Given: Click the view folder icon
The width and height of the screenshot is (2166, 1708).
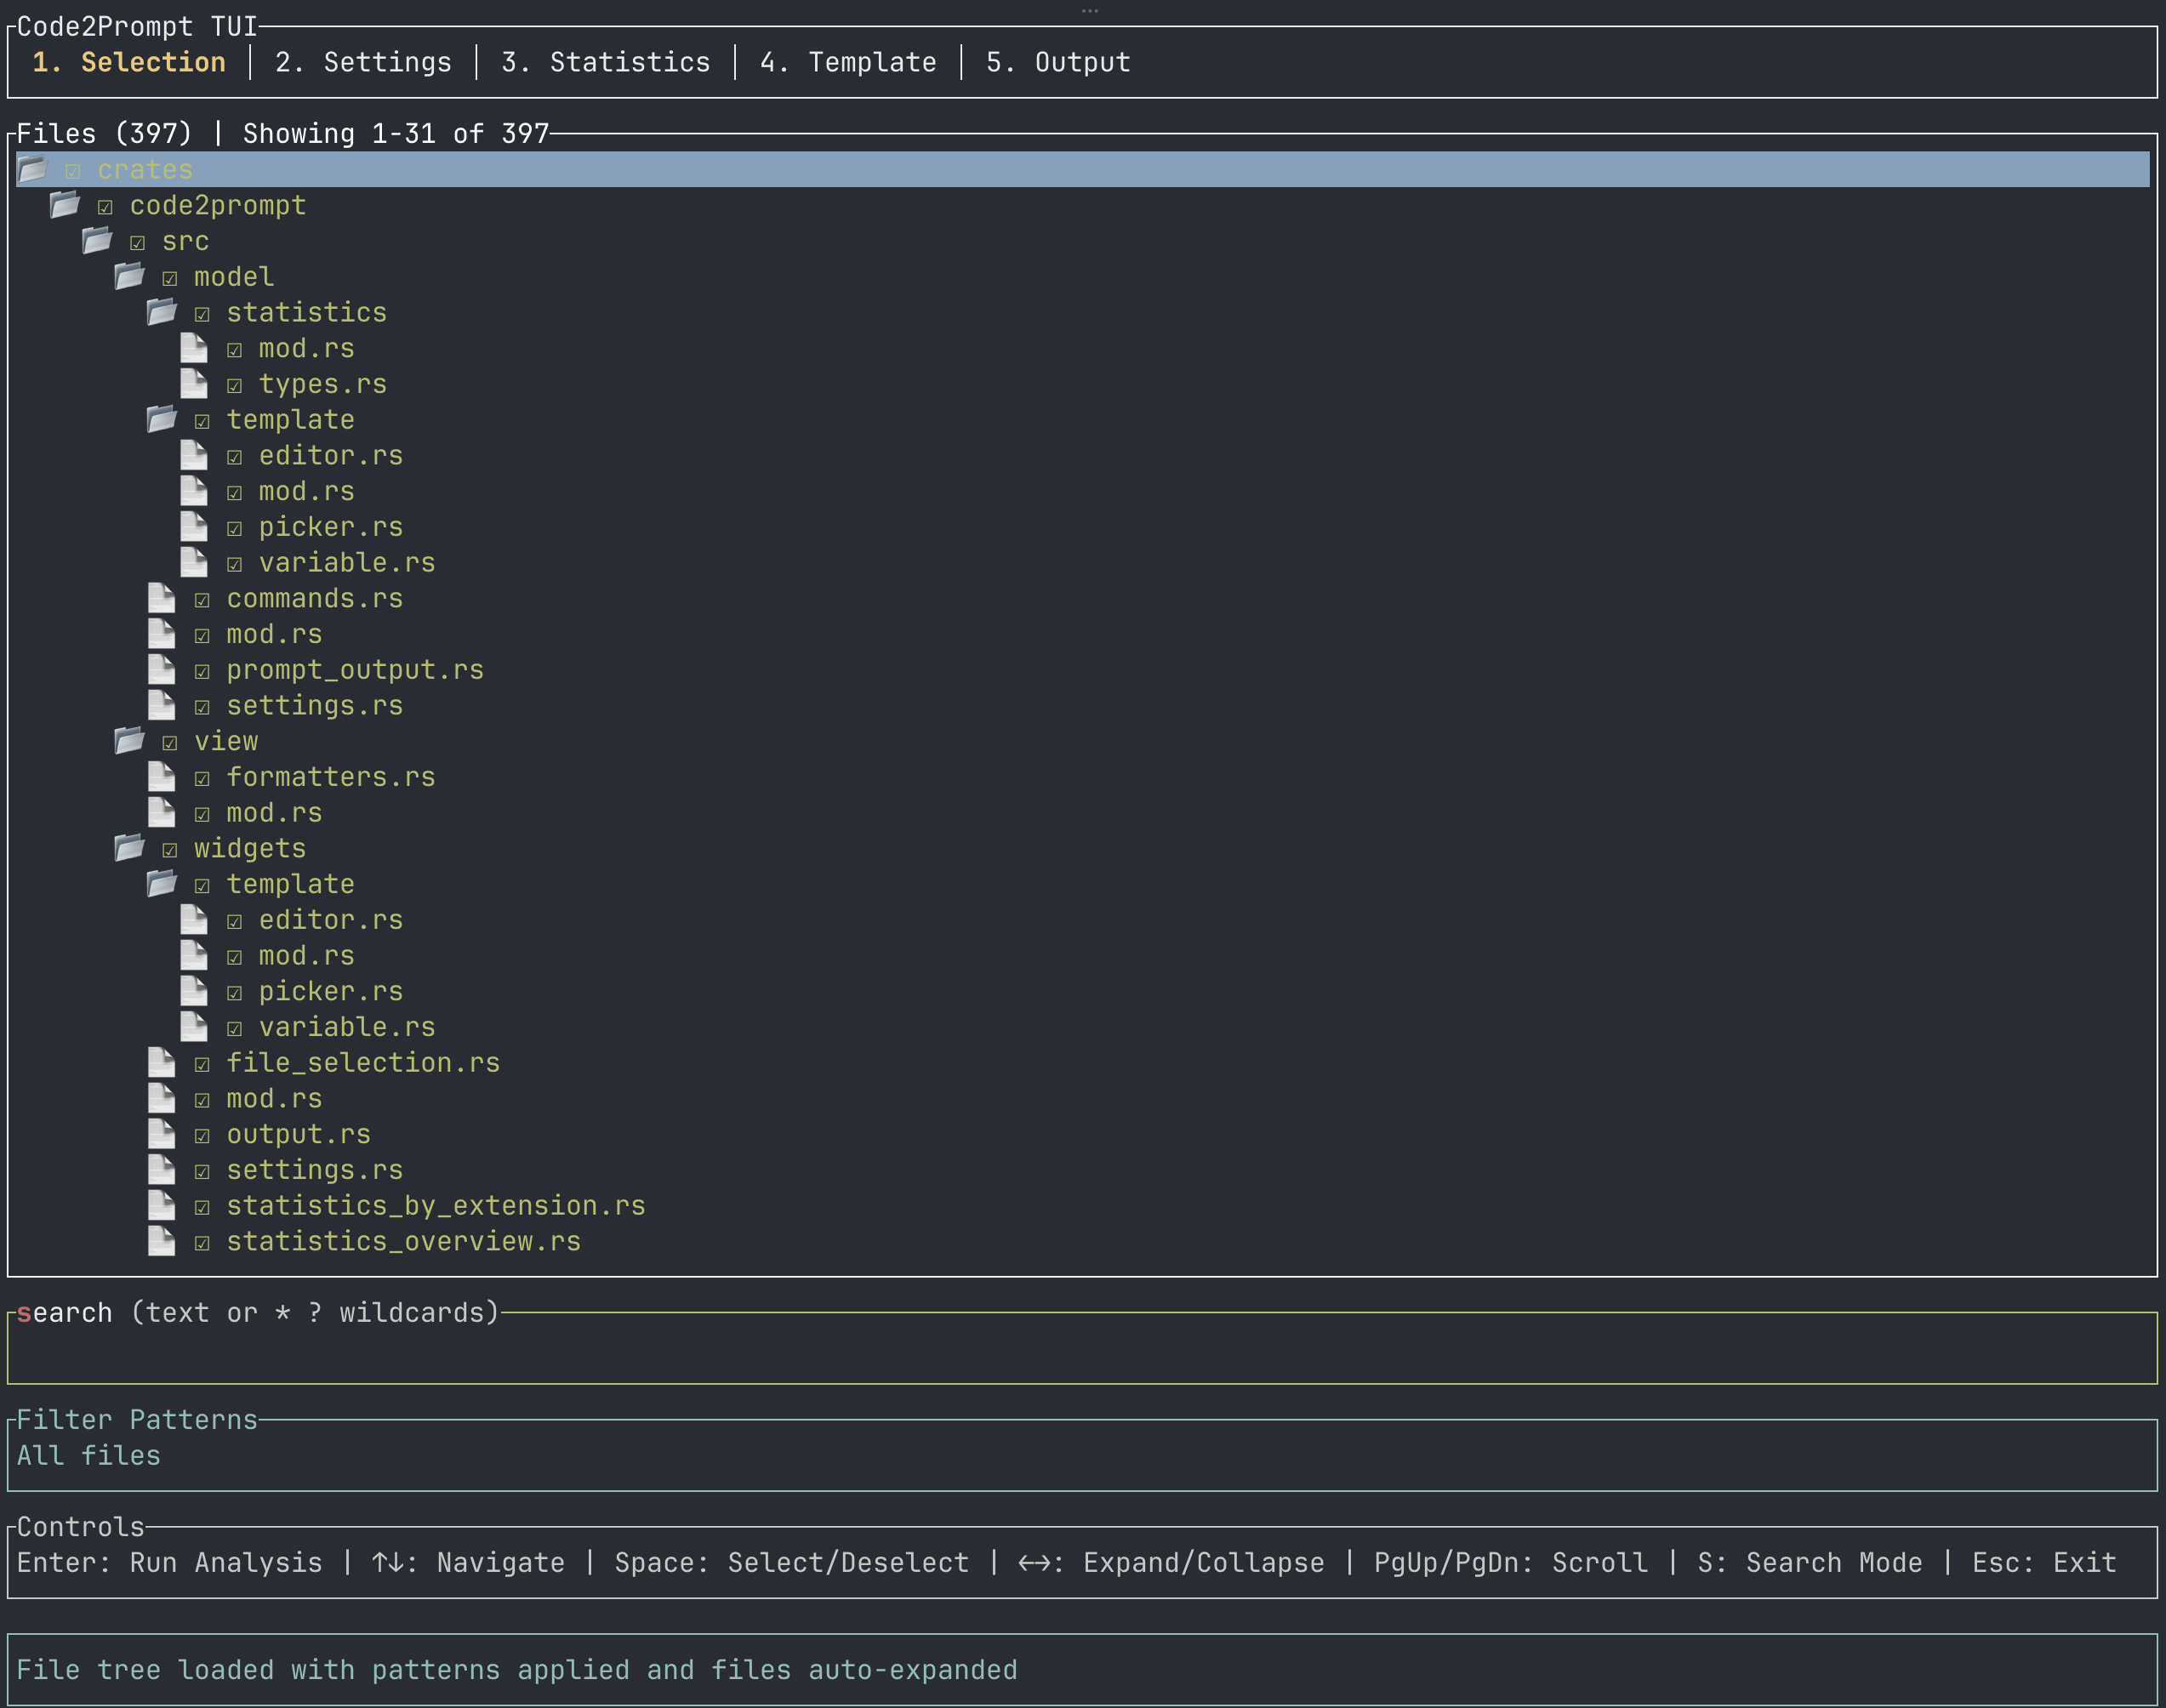Looking at the screenshot, I should point(130,741).
